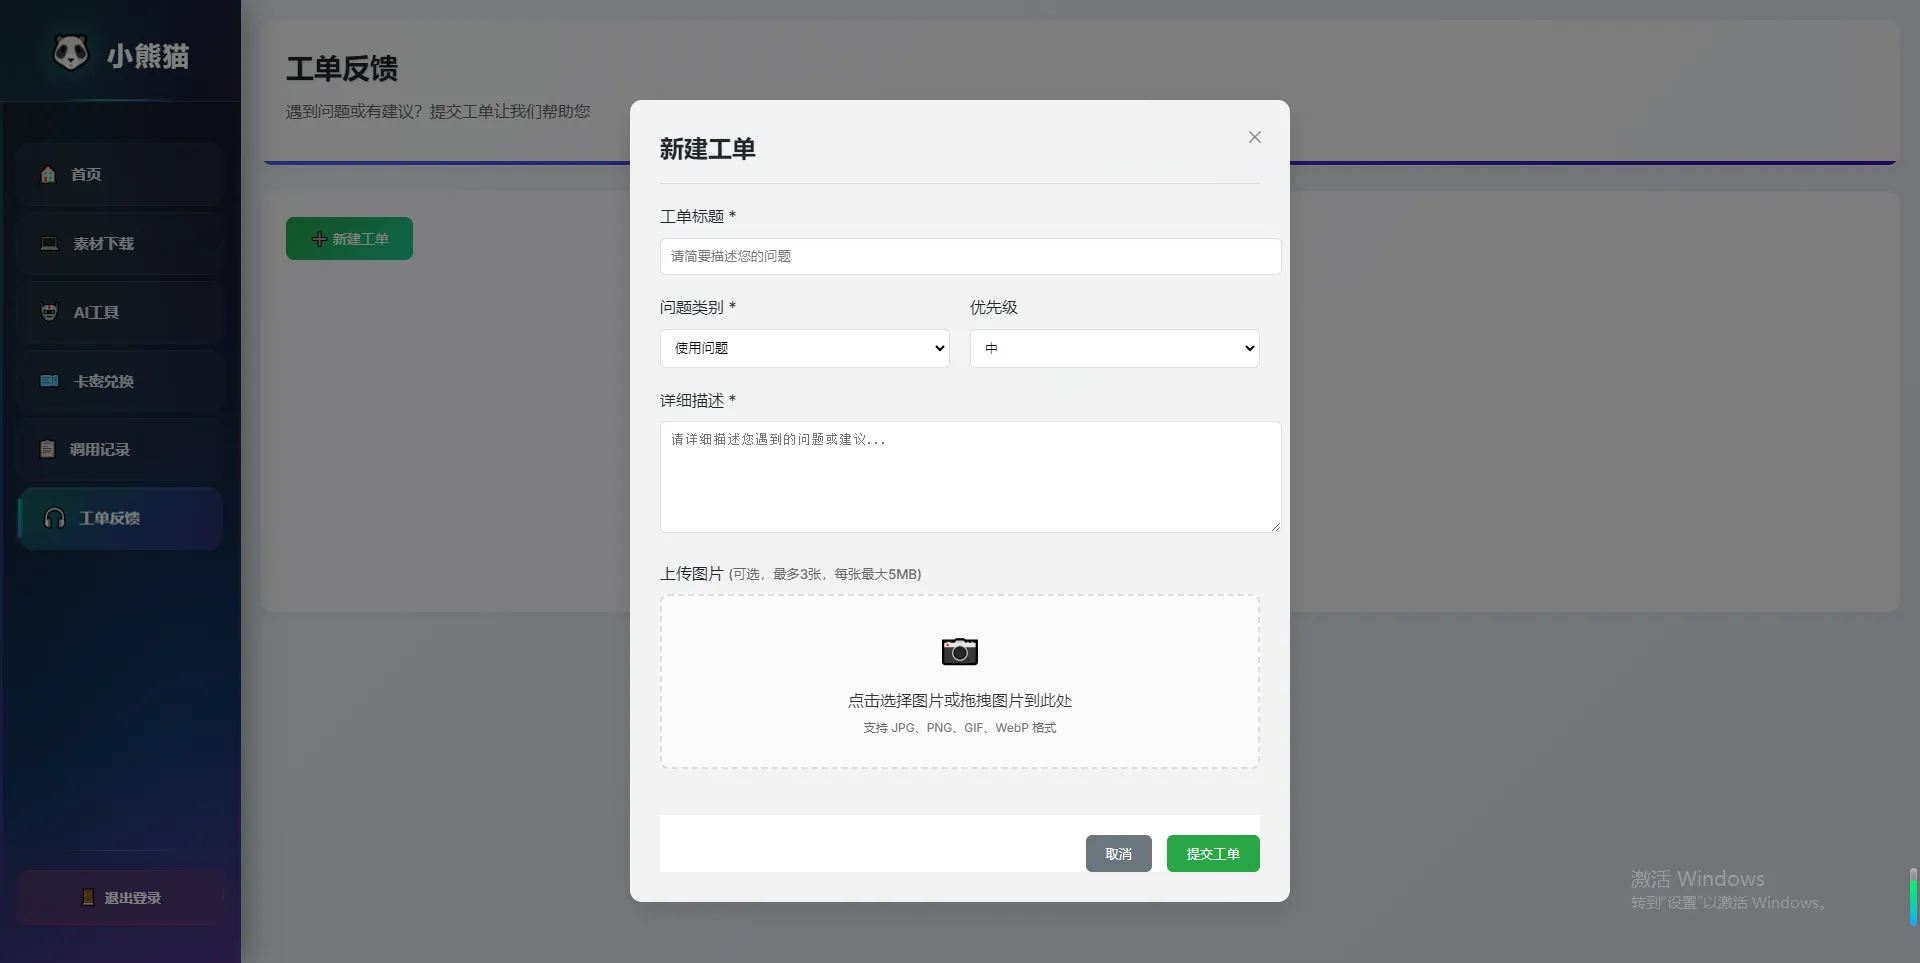This screenshot has height=963, width=1920.
Task: Click the logout icon beside 退出登录
Action: tap(86, 897)
